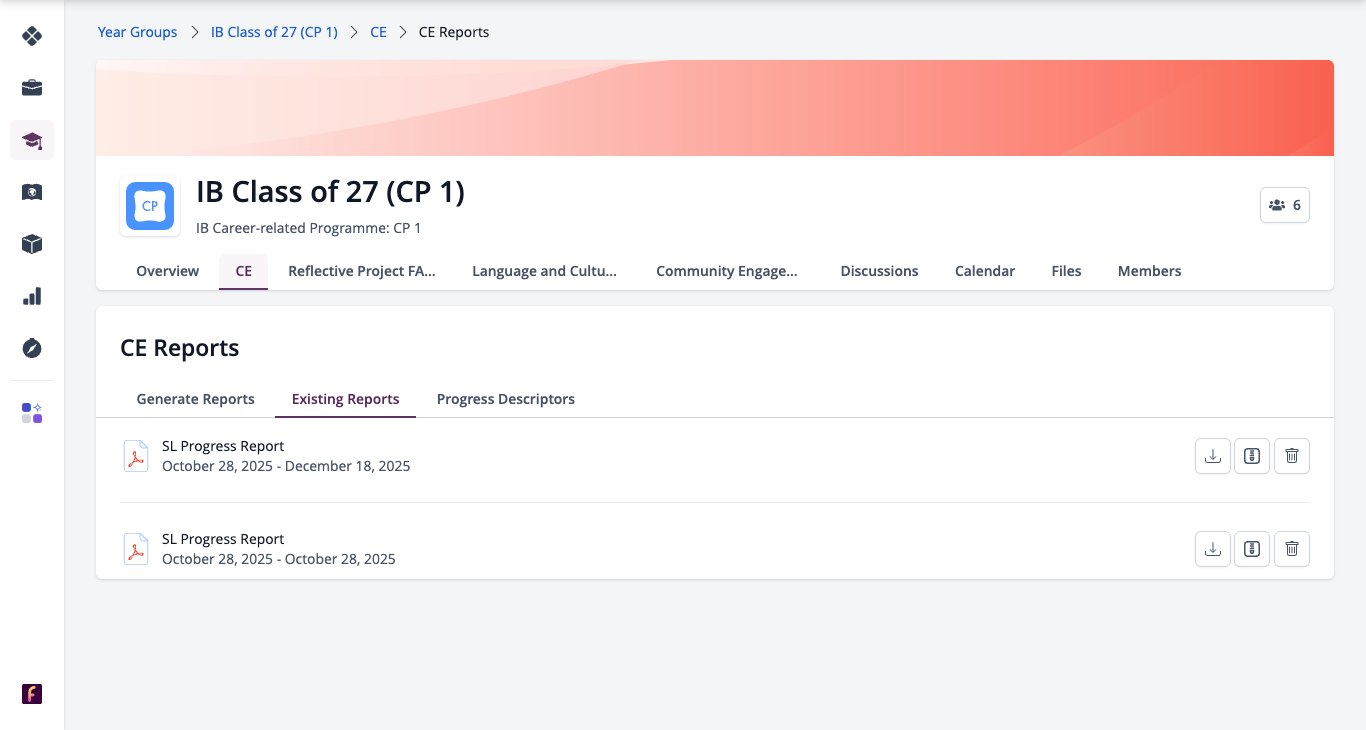Image resolution: width=1366 pixels, height=730 pixels.
Task: Delete the October 28 - December 18 report
Action: pos(1292,456)
